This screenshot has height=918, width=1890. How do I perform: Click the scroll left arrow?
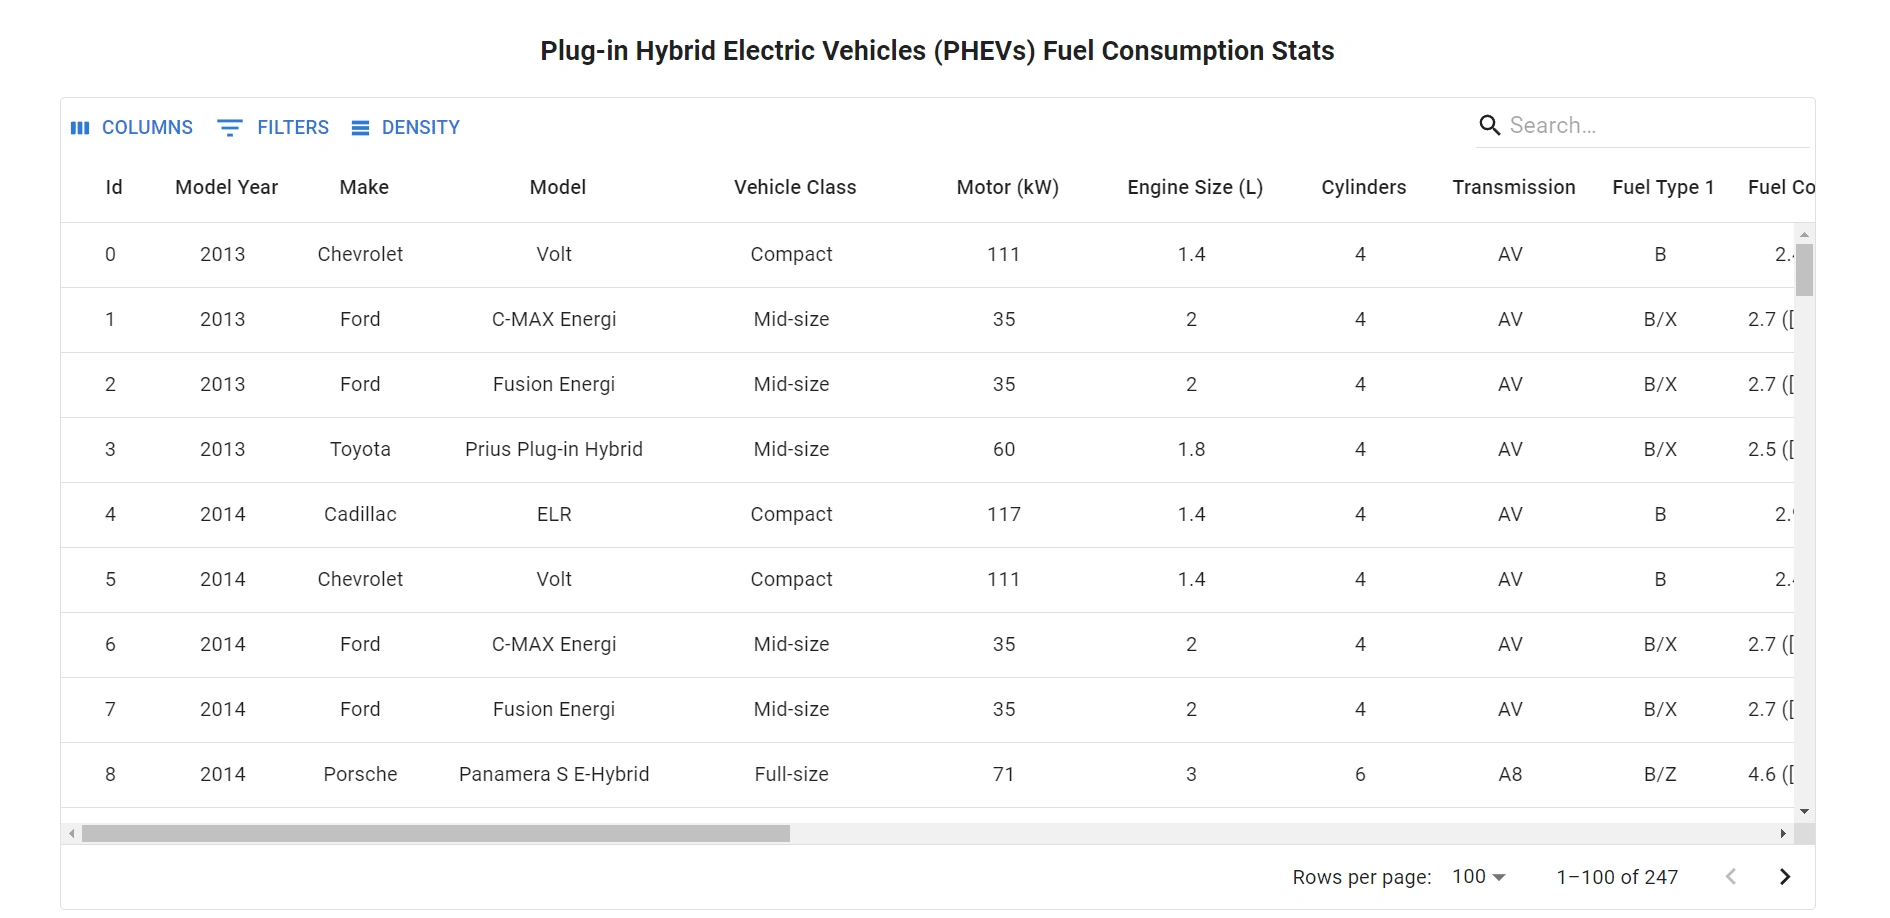point(71,834)
